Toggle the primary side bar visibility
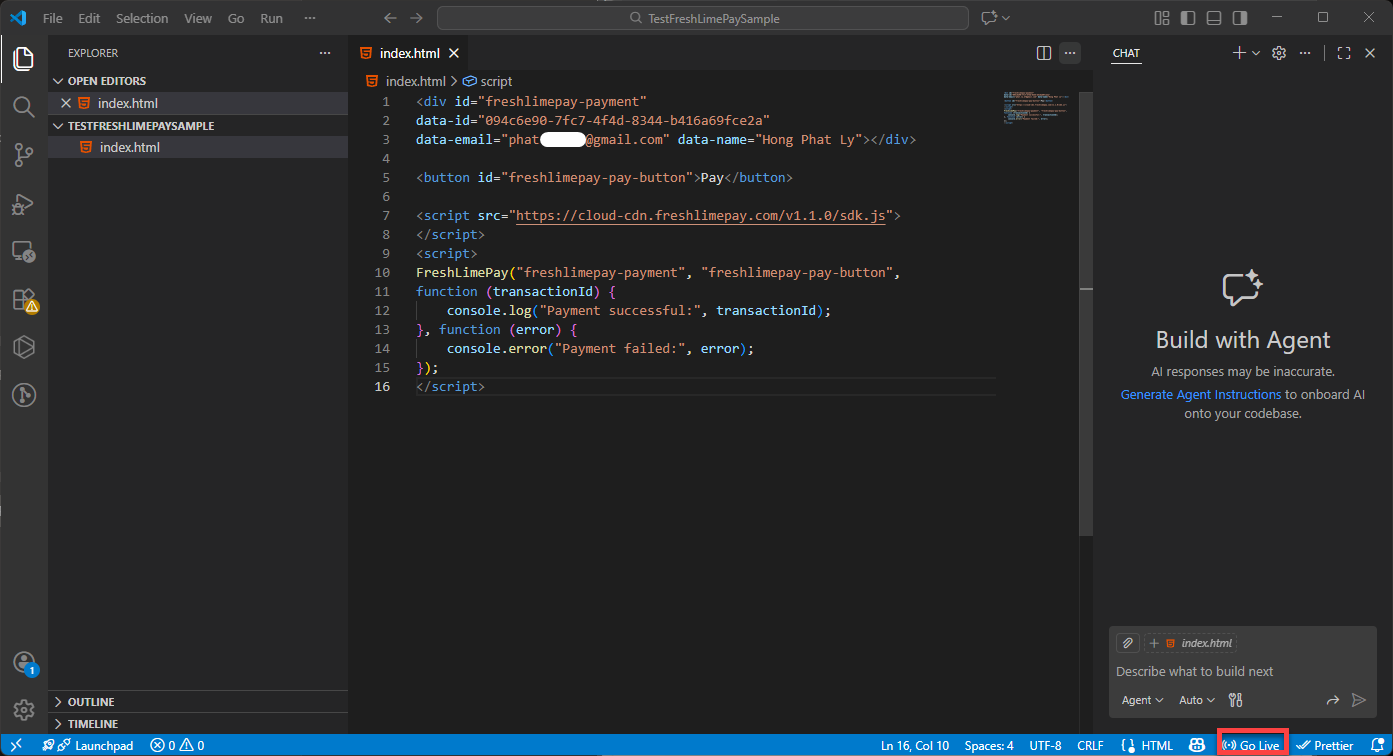 pos(1188,18)
